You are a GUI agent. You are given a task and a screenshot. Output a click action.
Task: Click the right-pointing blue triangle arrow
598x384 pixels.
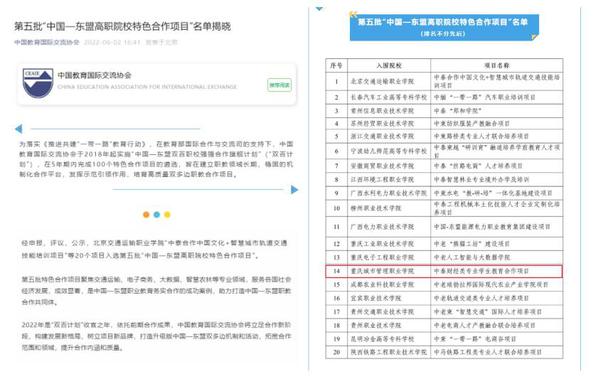click(x=294, y=190)
